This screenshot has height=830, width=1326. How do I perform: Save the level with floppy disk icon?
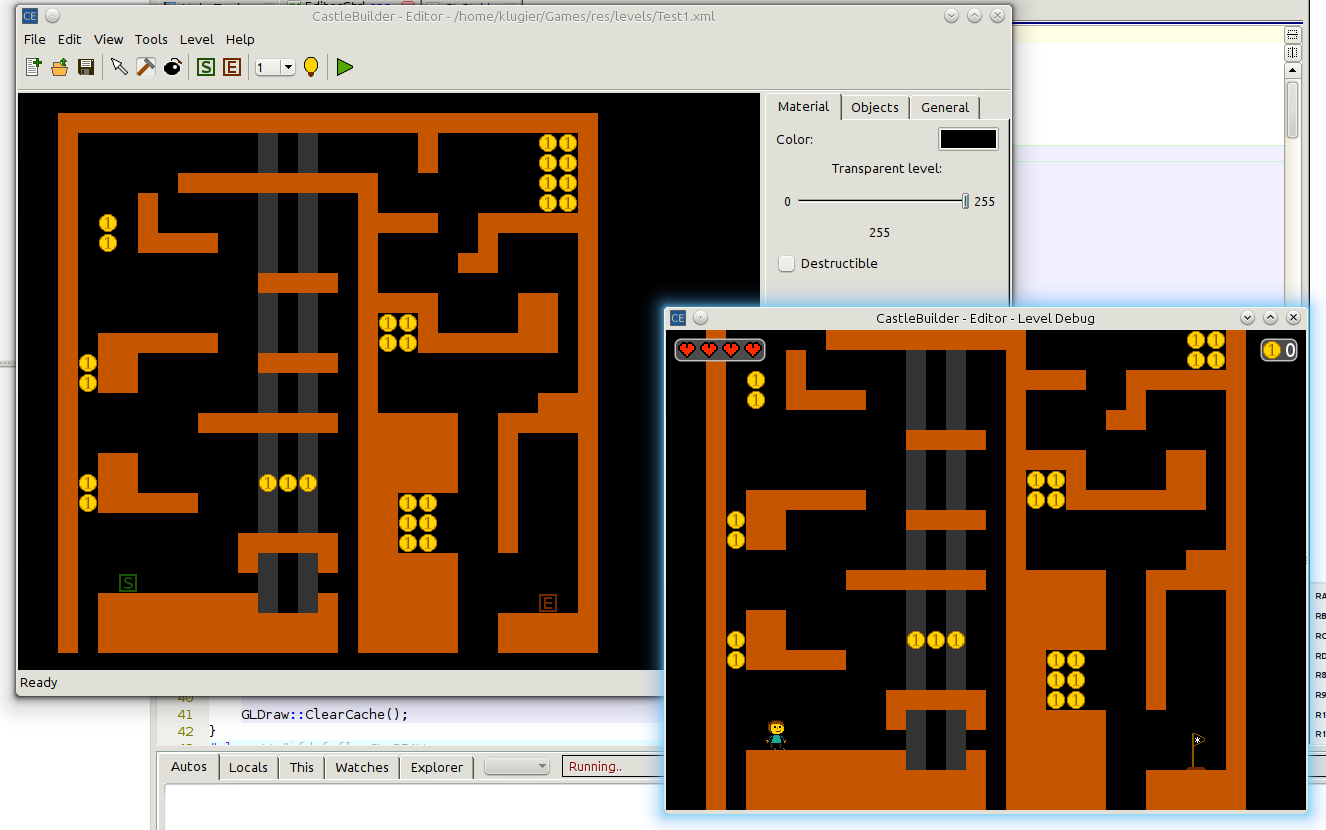[86, 67]
